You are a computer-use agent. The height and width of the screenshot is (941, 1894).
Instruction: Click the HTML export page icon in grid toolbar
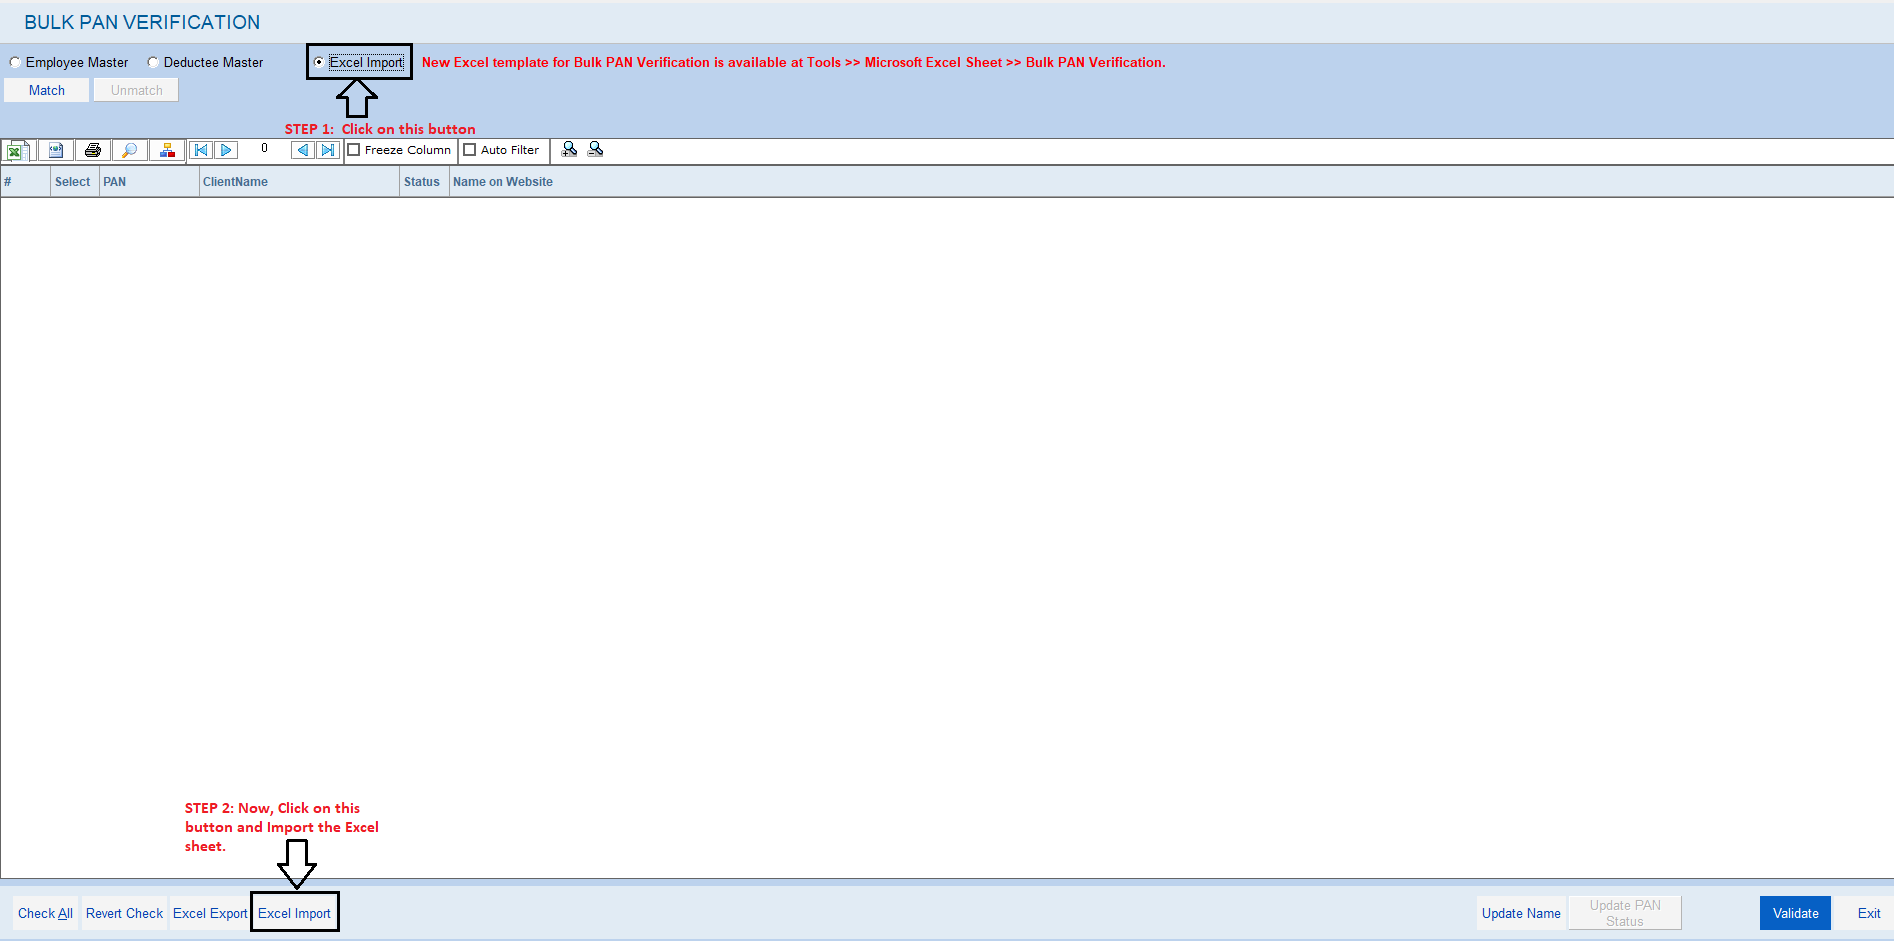pyautogui.click(x=56, y=150)
